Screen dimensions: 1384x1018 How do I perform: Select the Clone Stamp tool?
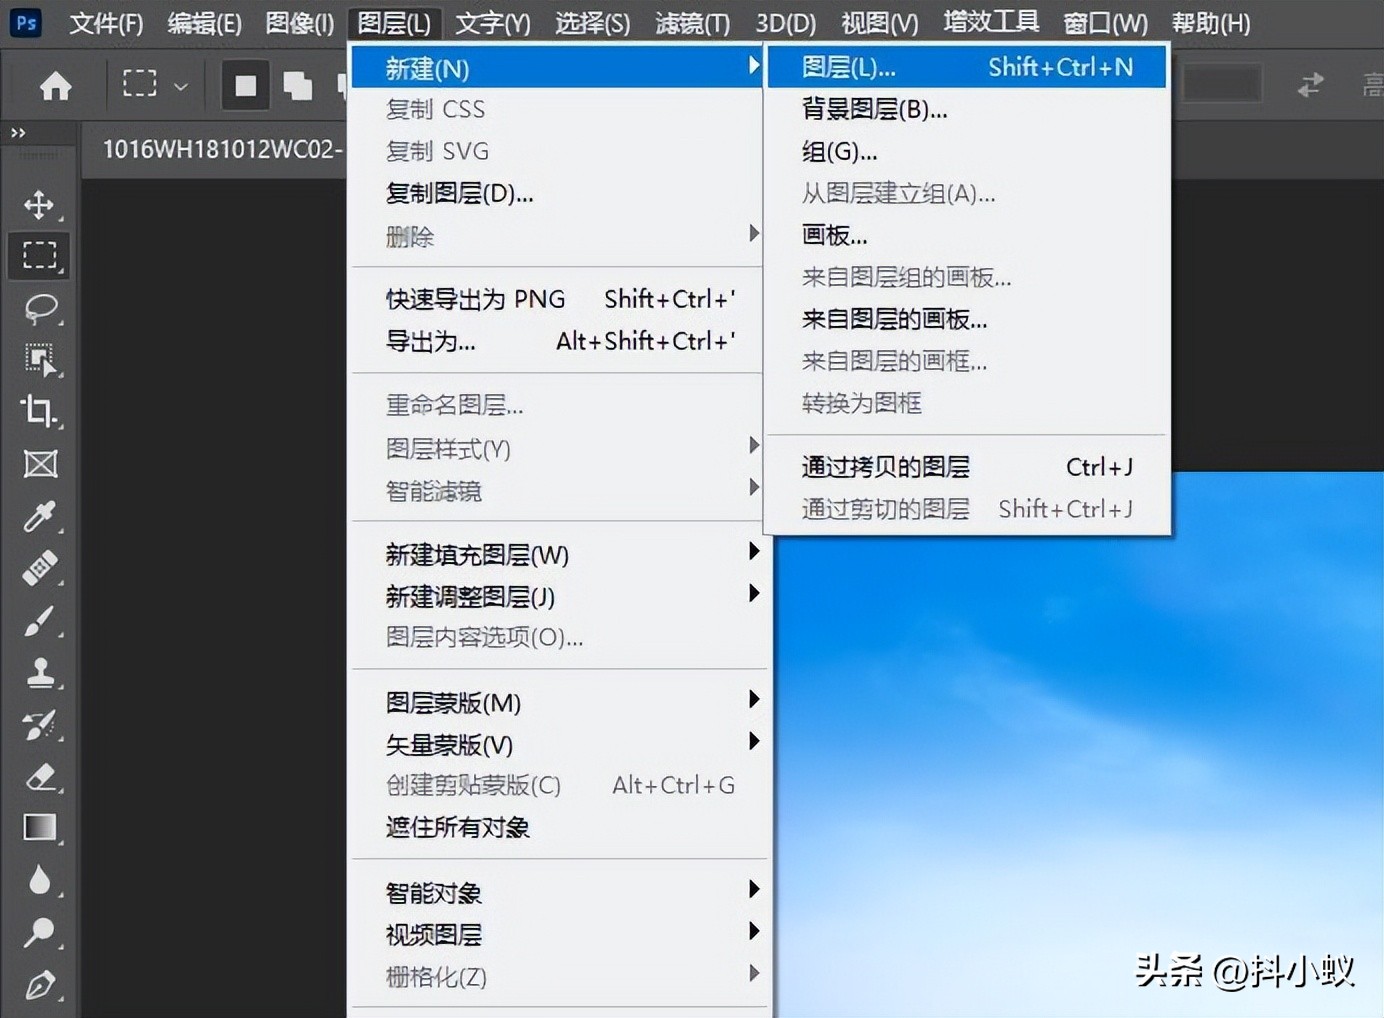pyautogui.click(x=39, y=672)
